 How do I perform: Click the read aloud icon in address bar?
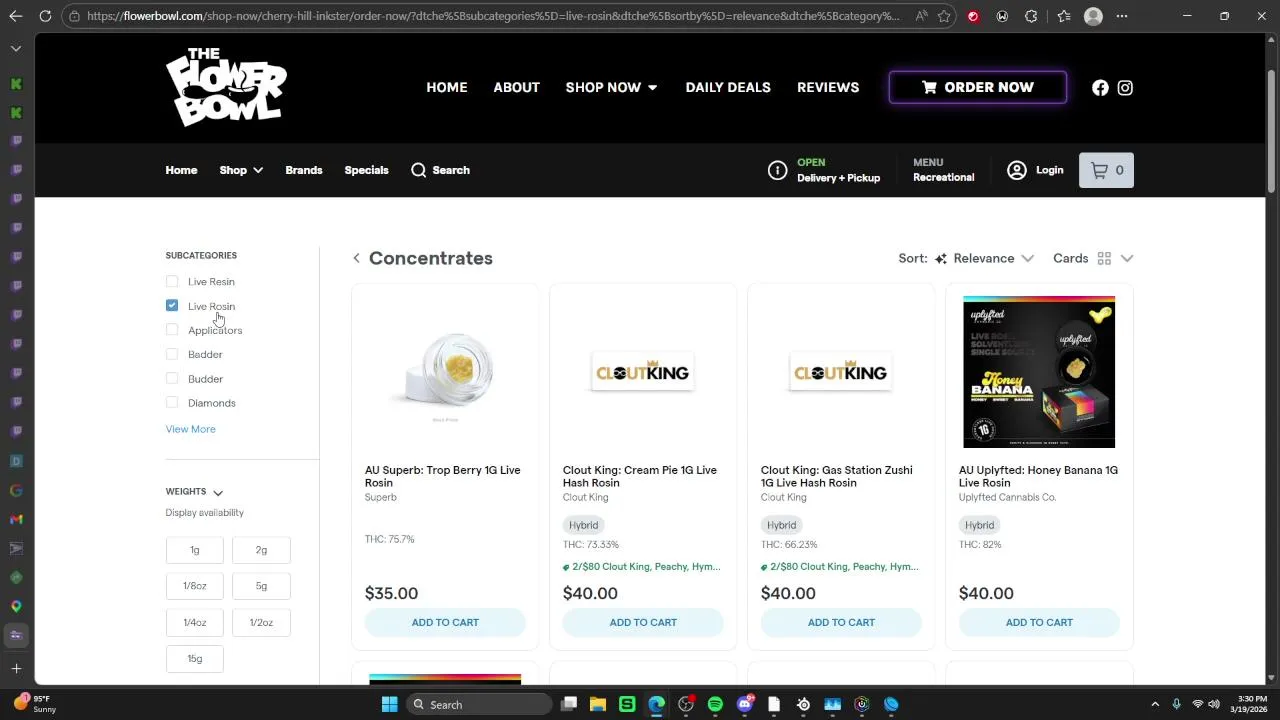[920, 16]
